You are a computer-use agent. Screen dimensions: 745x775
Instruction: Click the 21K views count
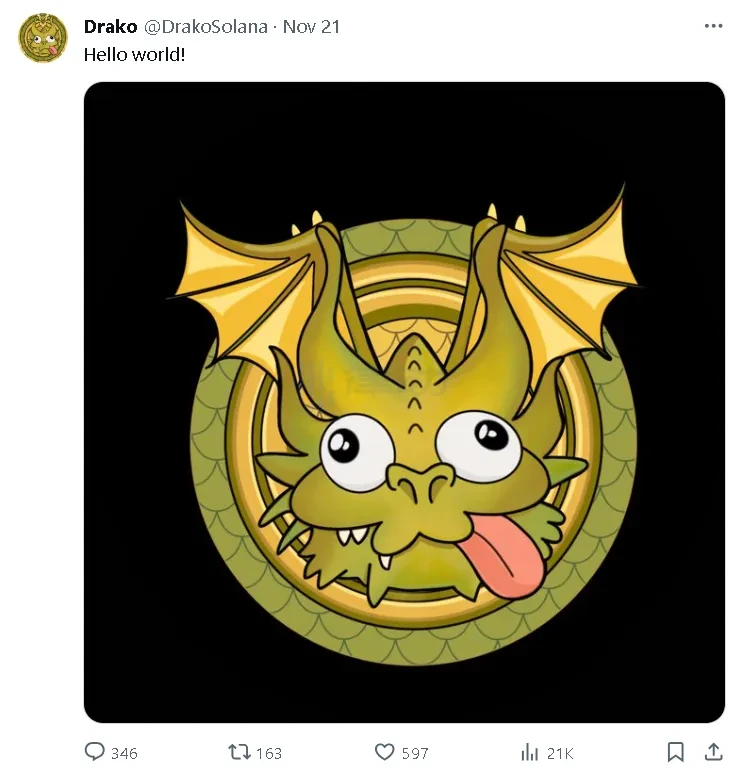click(x=560, y=753)
